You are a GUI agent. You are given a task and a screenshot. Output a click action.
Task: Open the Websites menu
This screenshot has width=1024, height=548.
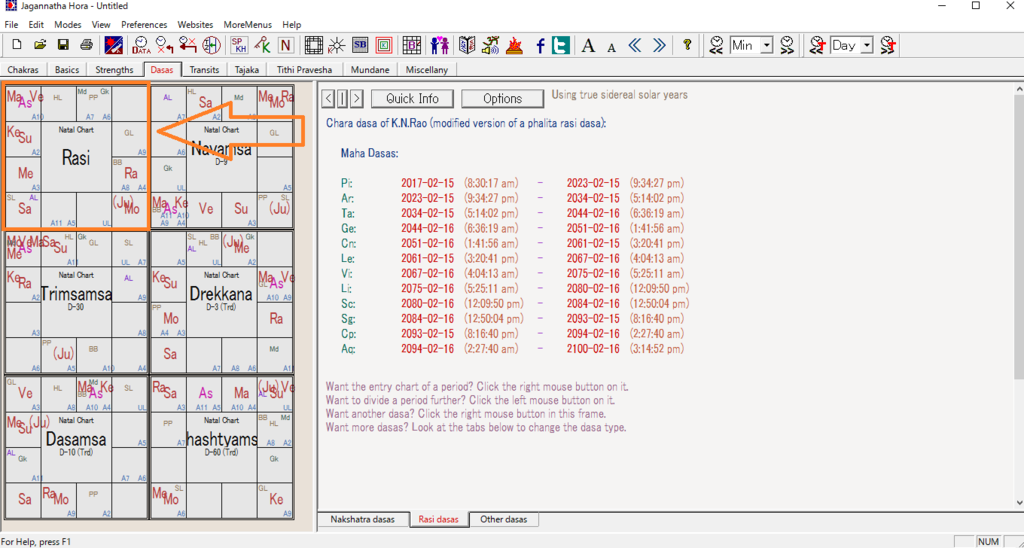pyautogui.click(x=195, y=25)
